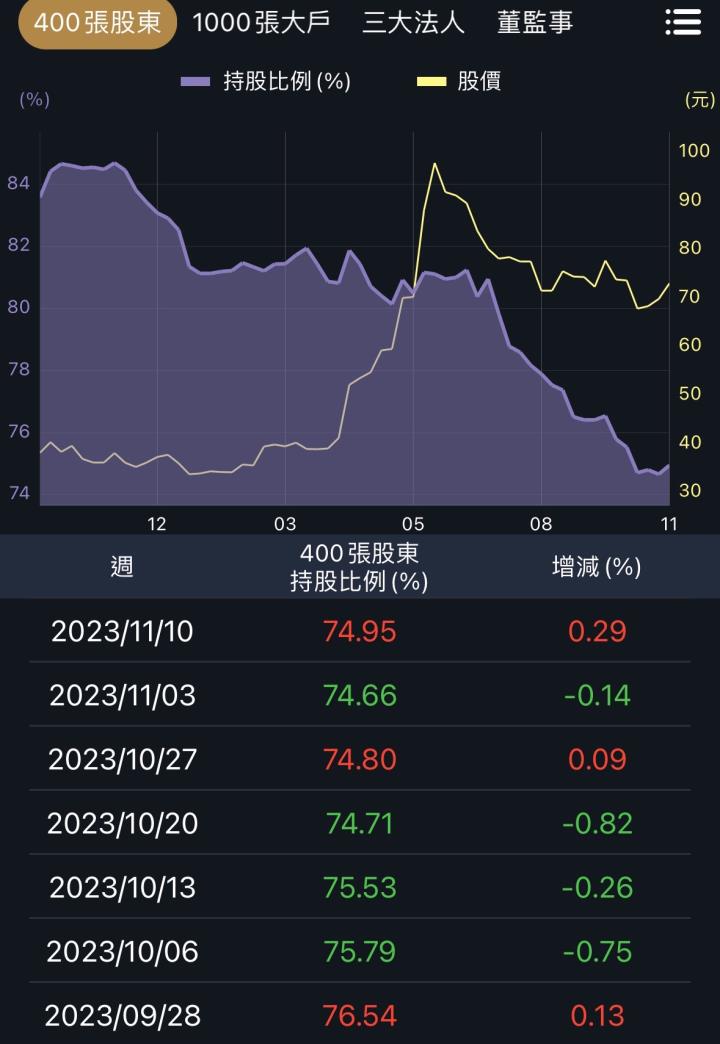Click the stock price peak on chart
Image resolution: width=720 pixels, height=1044 pixels.
(x=434, y=164)
